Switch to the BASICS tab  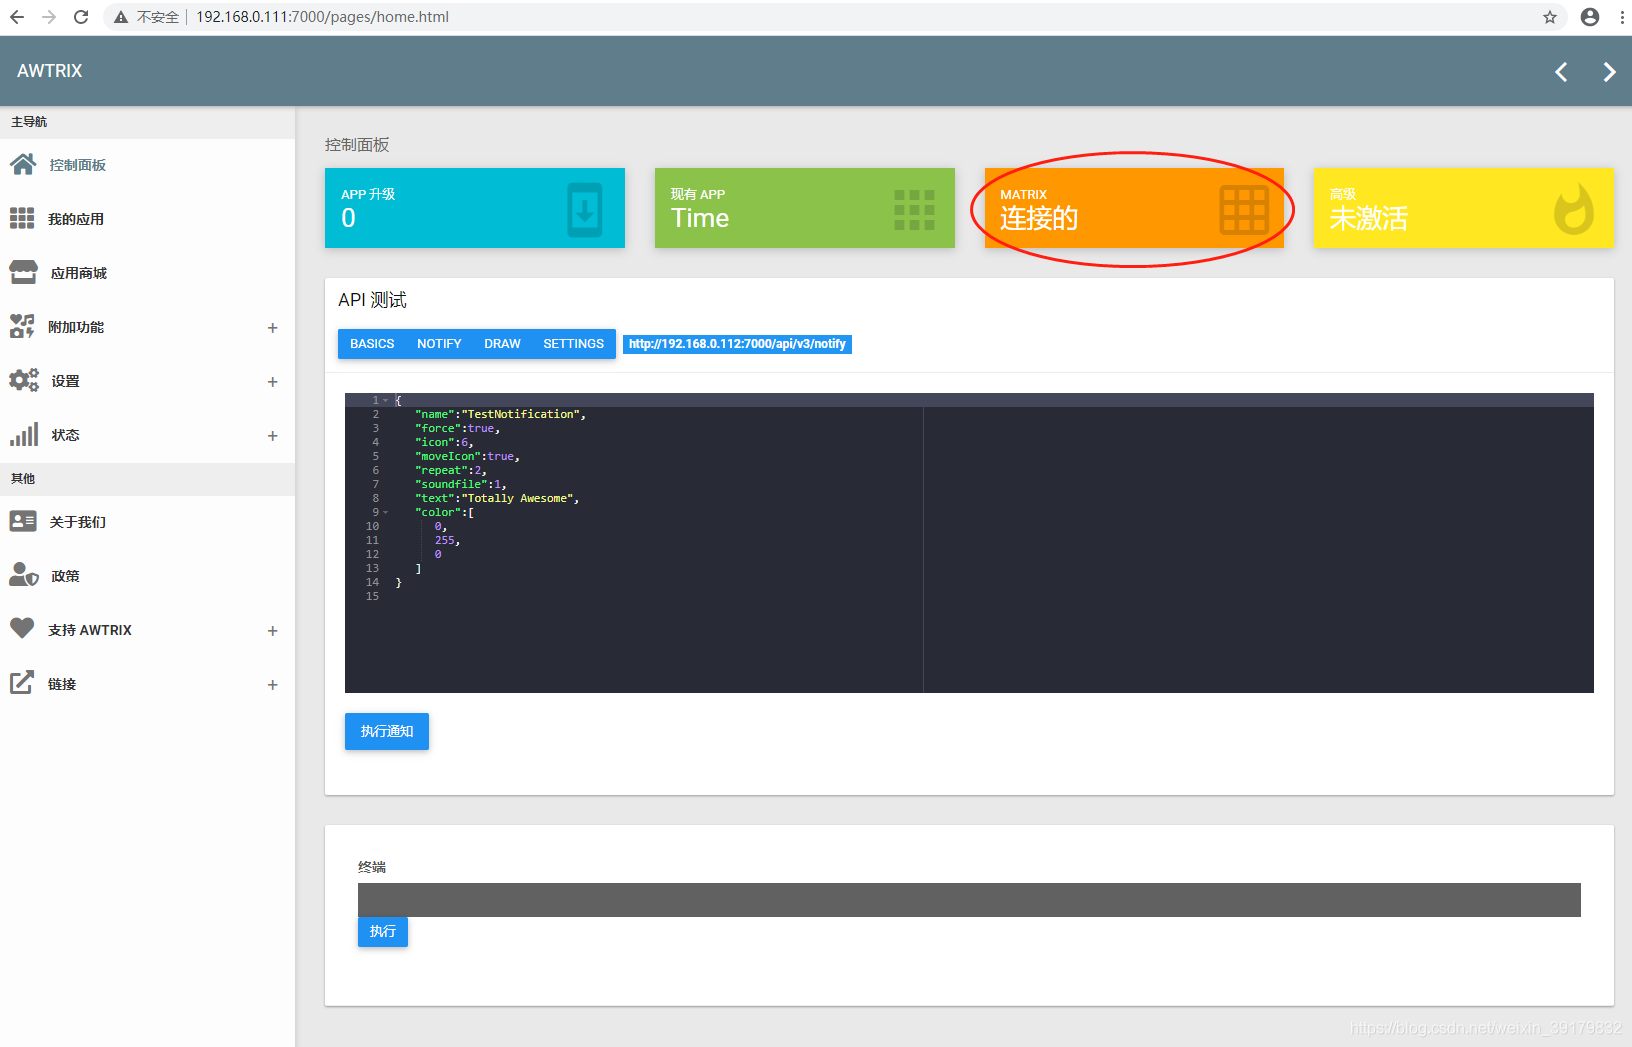[372, 343]
